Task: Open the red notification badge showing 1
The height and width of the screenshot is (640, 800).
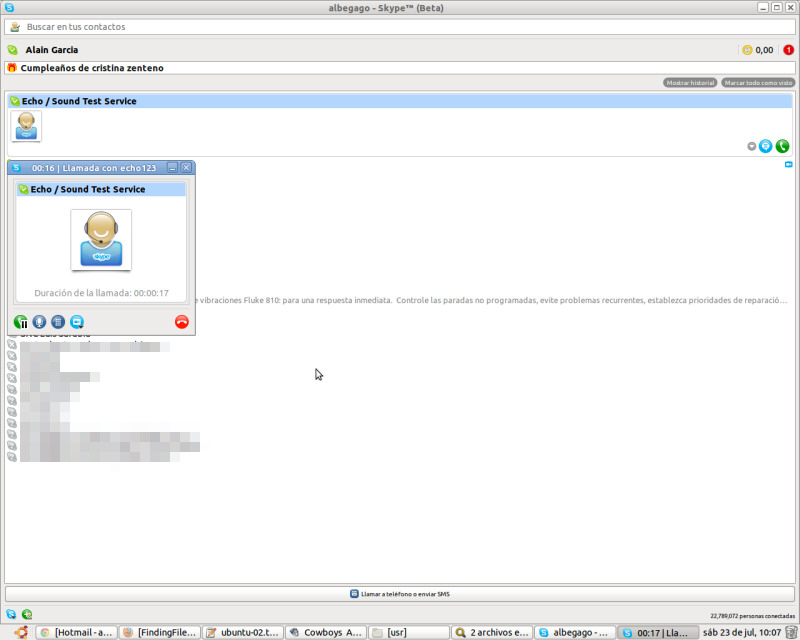Action: (x=788, y=50)
